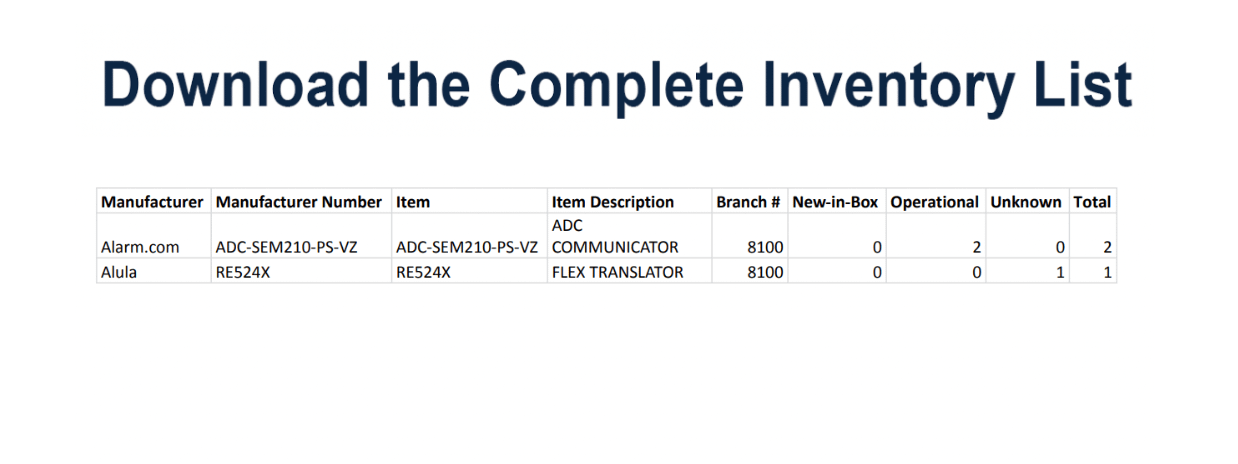Viewport: 1238px width, 464px height.
Task: Click the Manufacturer Number column header
Action: click(x=299, y=202)
